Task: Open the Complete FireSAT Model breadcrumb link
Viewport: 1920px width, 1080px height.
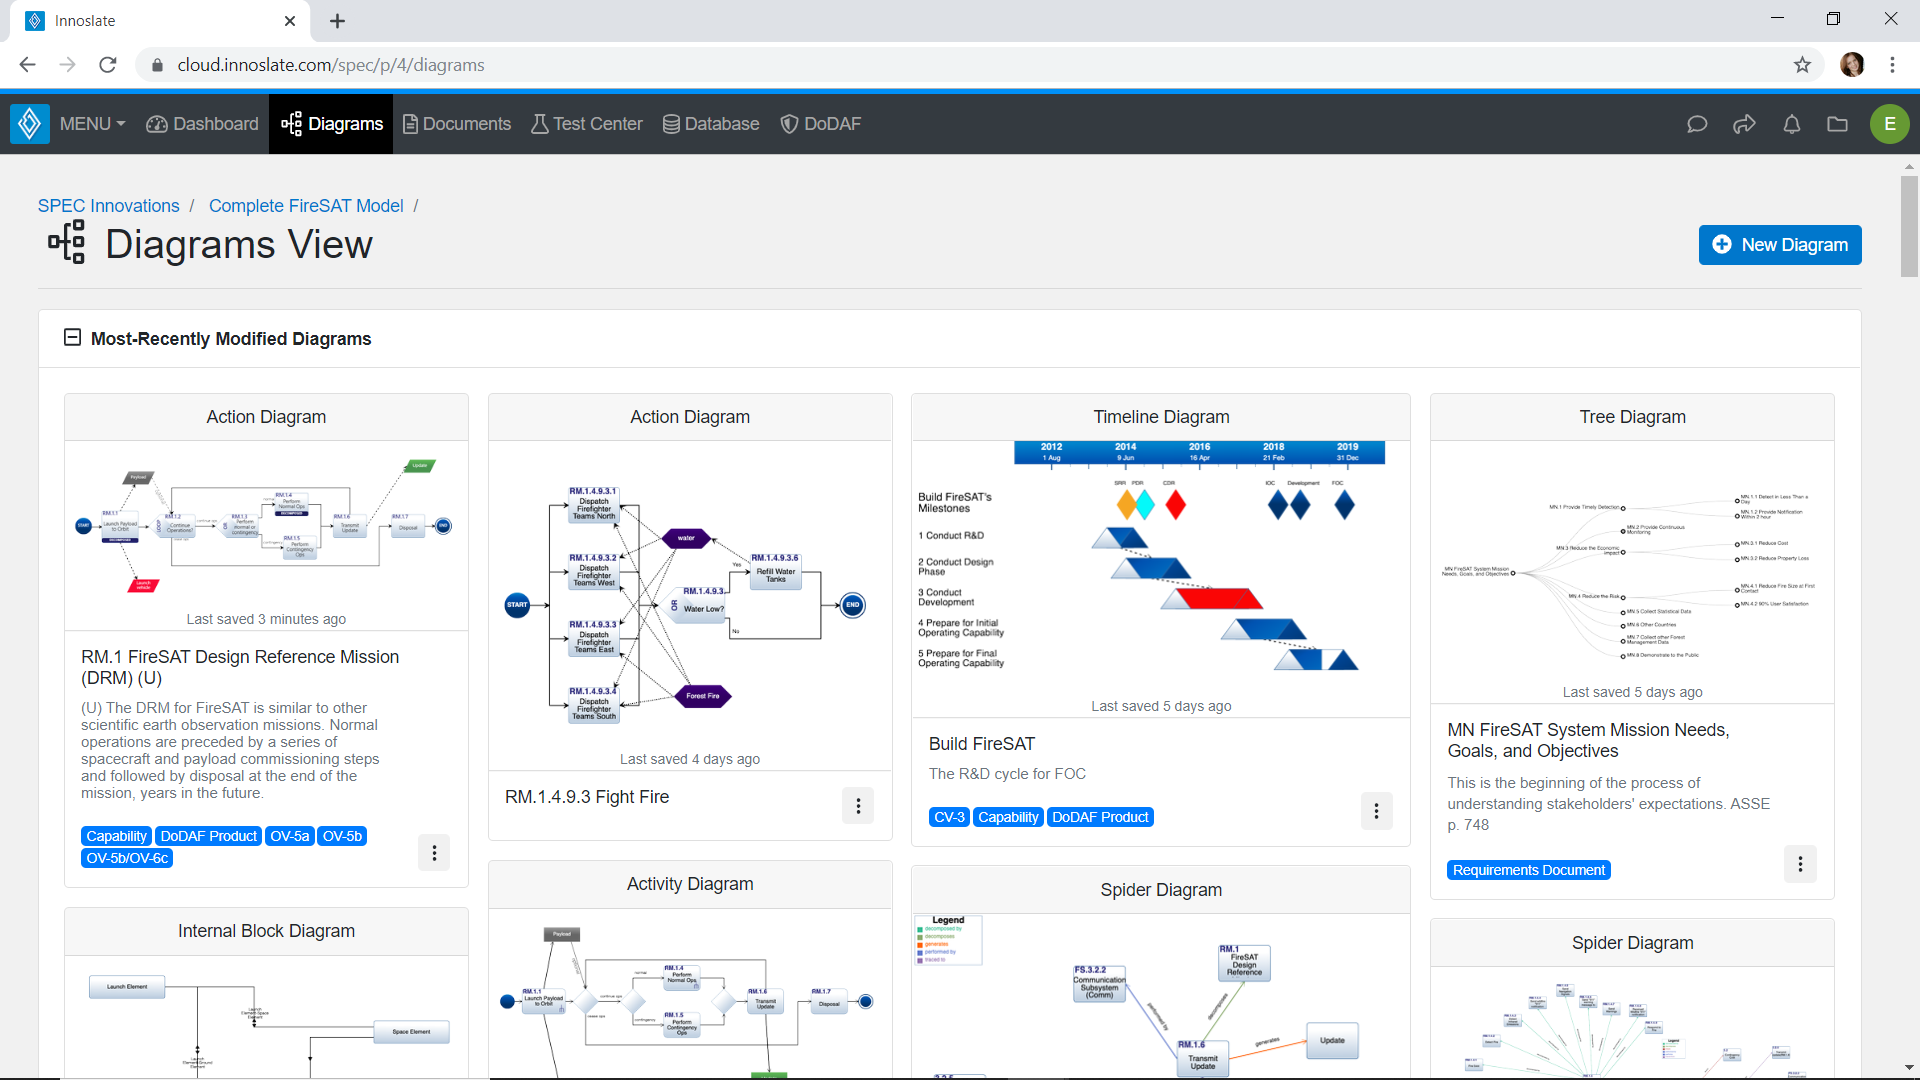Action: 305,205
